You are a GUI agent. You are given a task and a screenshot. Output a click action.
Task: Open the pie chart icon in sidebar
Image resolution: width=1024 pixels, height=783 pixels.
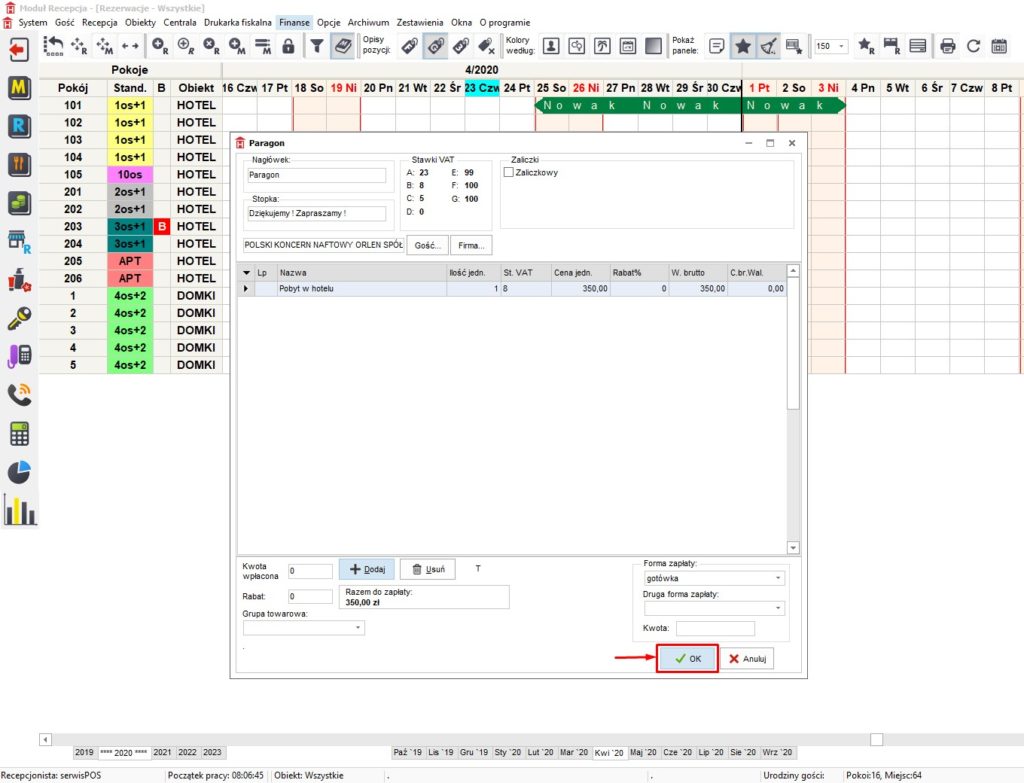(x=19, y=471)
